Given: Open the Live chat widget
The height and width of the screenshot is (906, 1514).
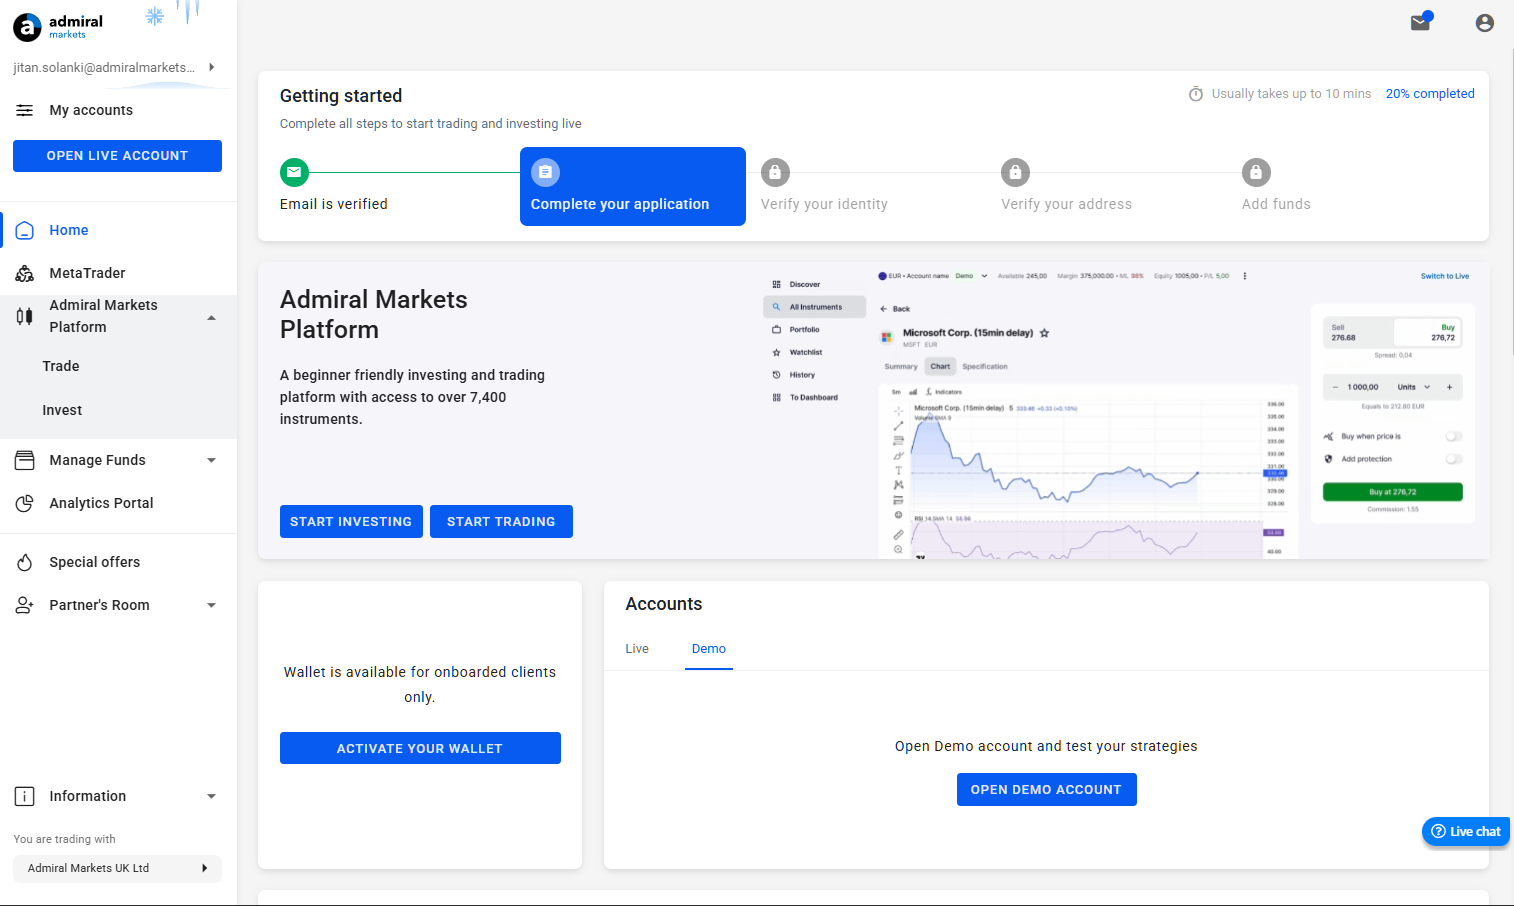Looking at the screenshot, I should (x=1466, y=831).
